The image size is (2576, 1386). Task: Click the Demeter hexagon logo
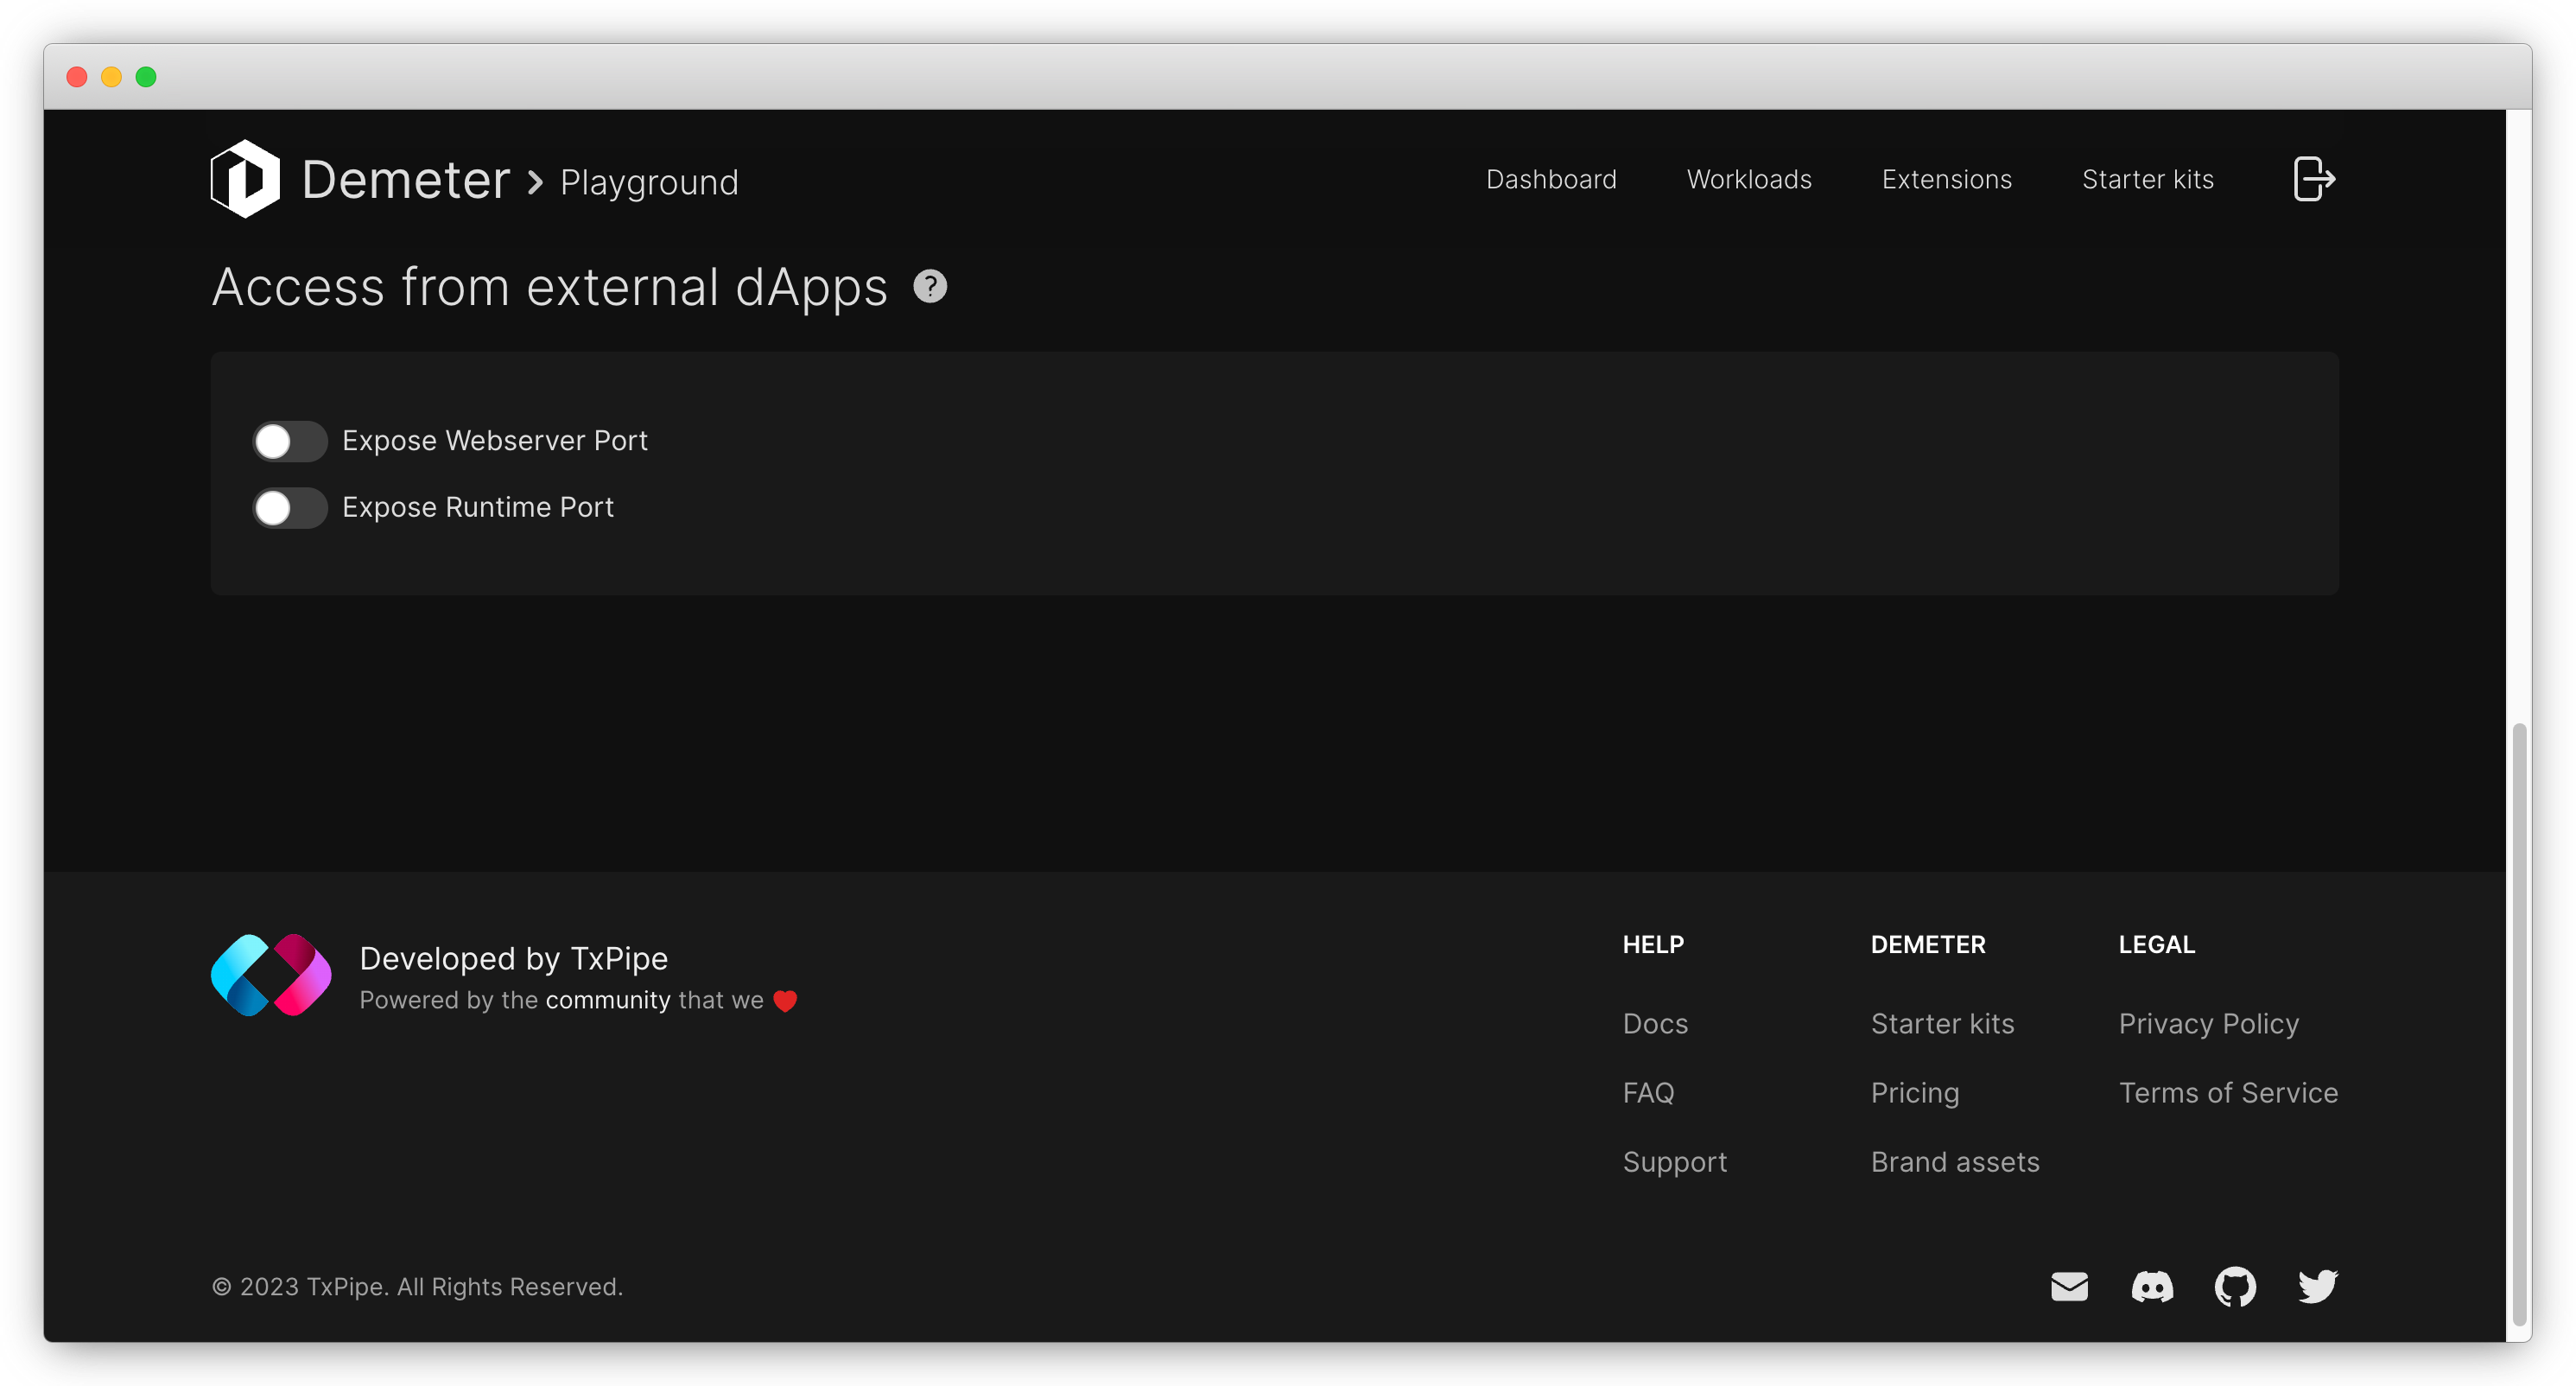pos(245,180)
